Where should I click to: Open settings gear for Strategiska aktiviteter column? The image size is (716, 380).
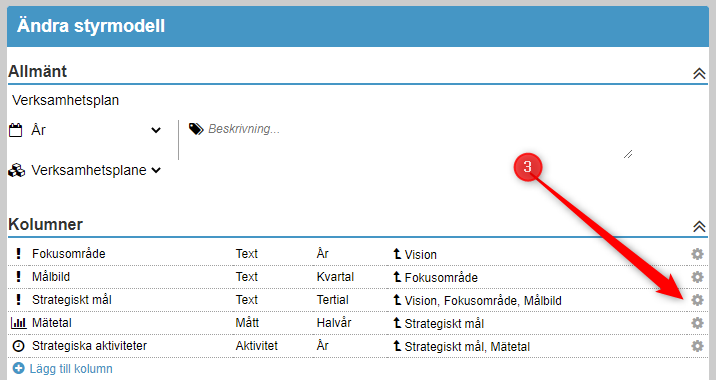tap(697, 346)
